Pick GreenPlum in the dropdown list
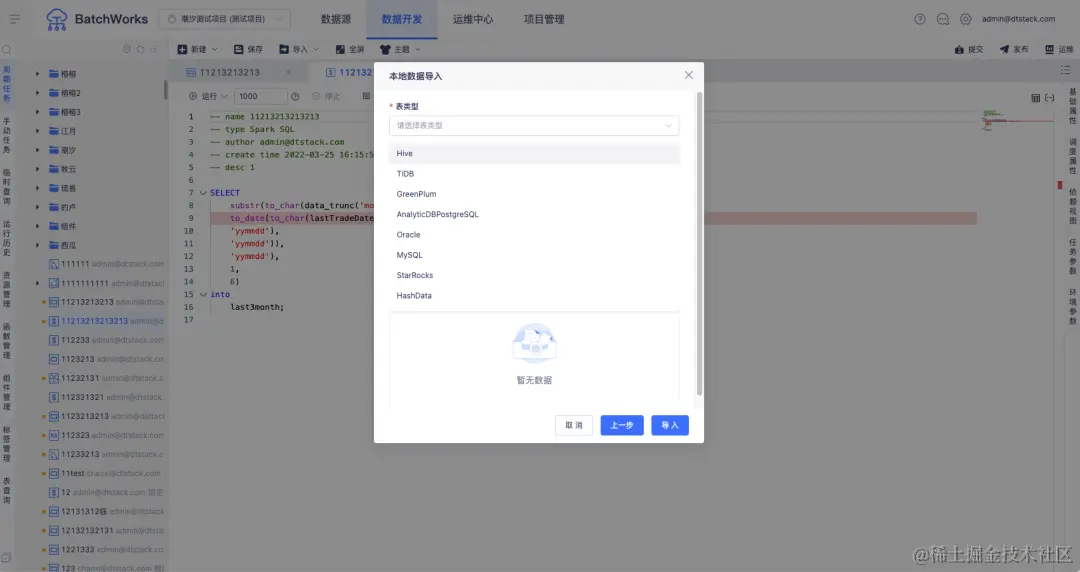The width and height of the screenshot is (1080, 572). [534, 194]
